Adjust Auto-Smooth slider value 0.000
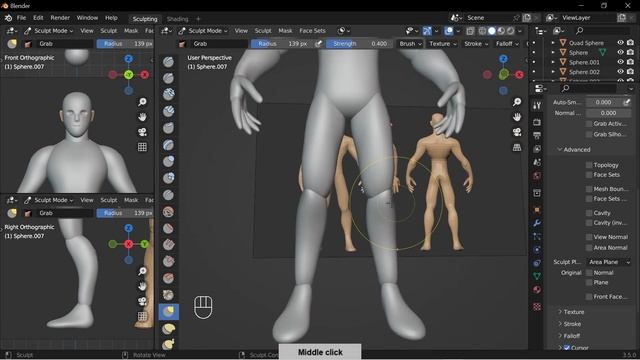The image size is (640, 360). point(603,102)
